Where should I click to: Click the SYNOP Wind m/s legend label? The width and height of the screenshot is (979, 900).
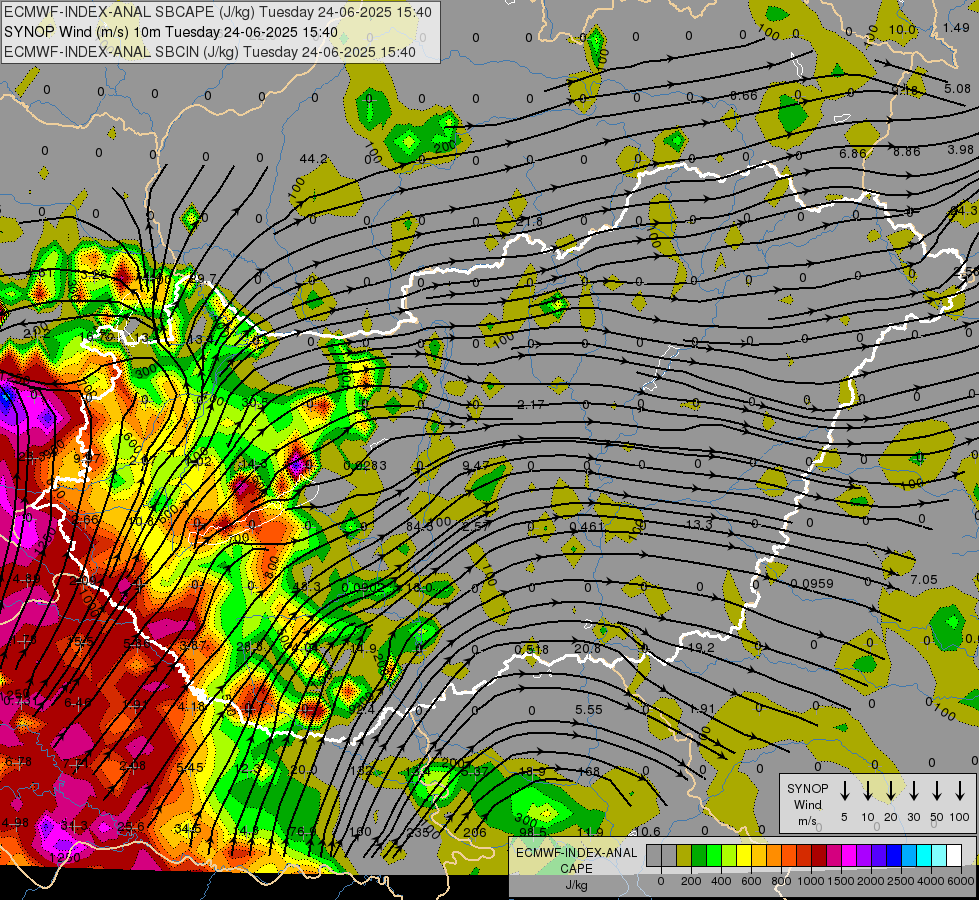807,804
